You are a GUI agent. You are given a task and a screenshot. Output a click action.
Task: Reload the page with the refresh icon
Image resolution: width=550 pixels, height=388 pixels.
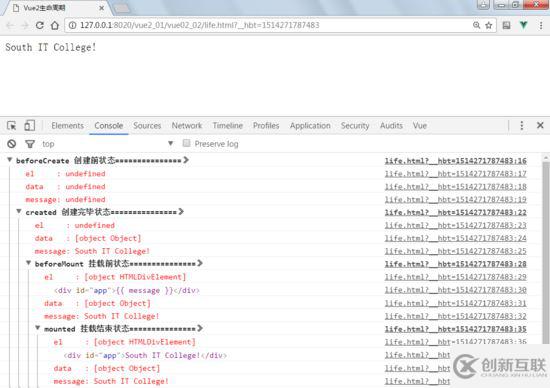coord(40,25)
